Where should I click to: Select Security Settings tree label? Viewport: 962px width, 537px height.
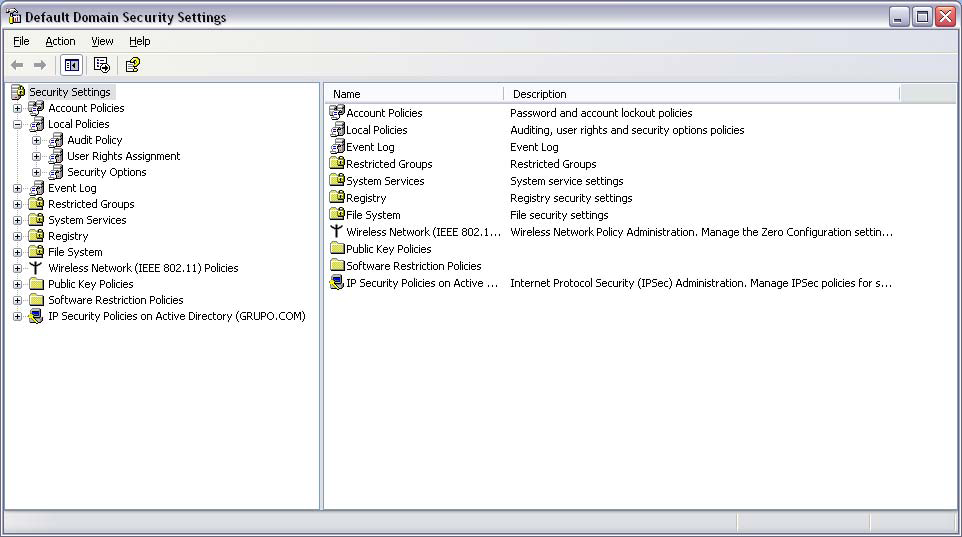pyautogui.click(x=70, y=92)
